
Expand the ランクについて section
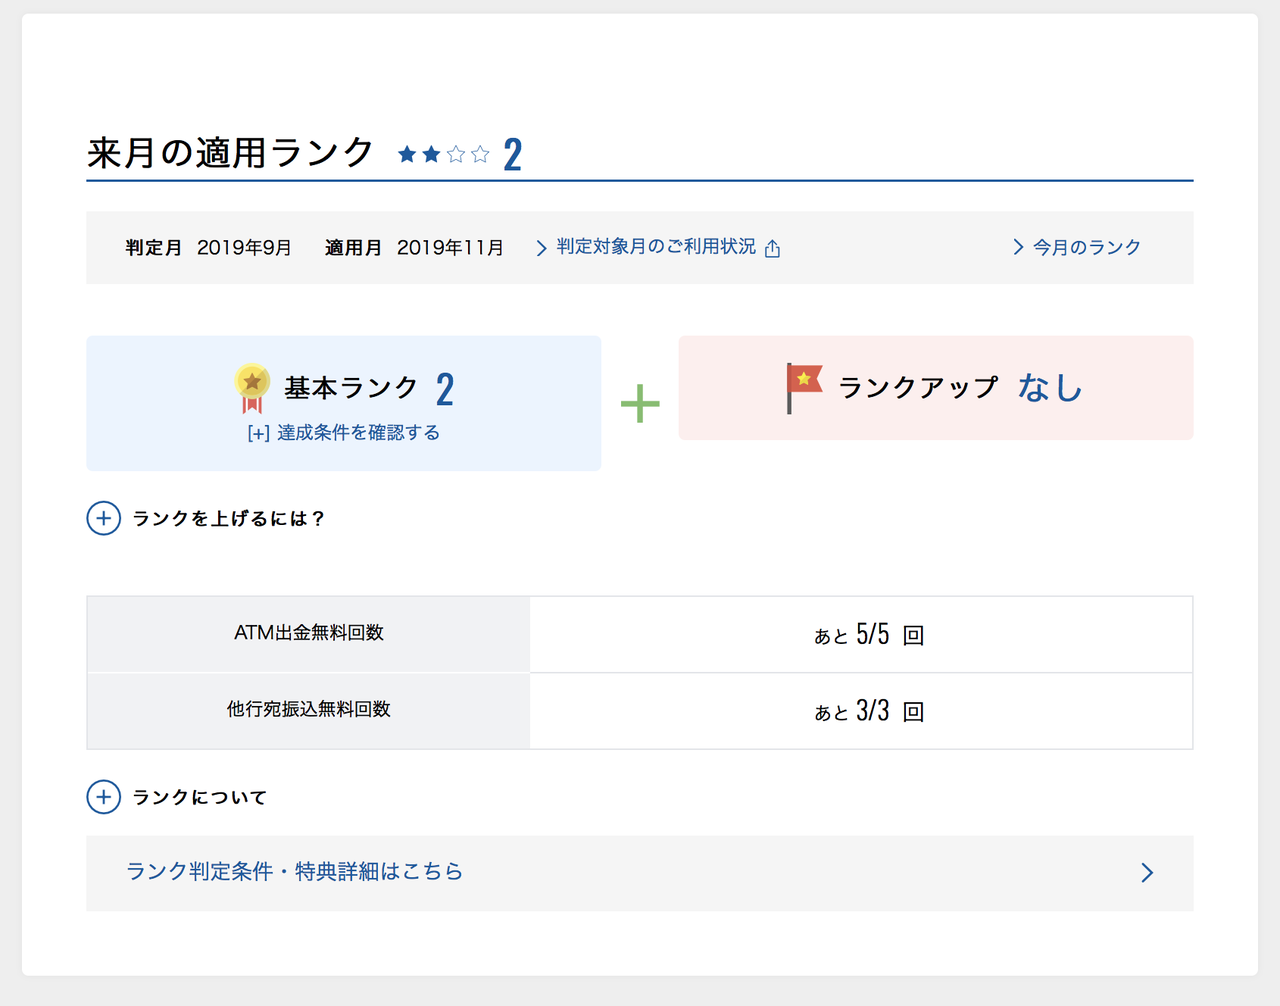(104, 797)
